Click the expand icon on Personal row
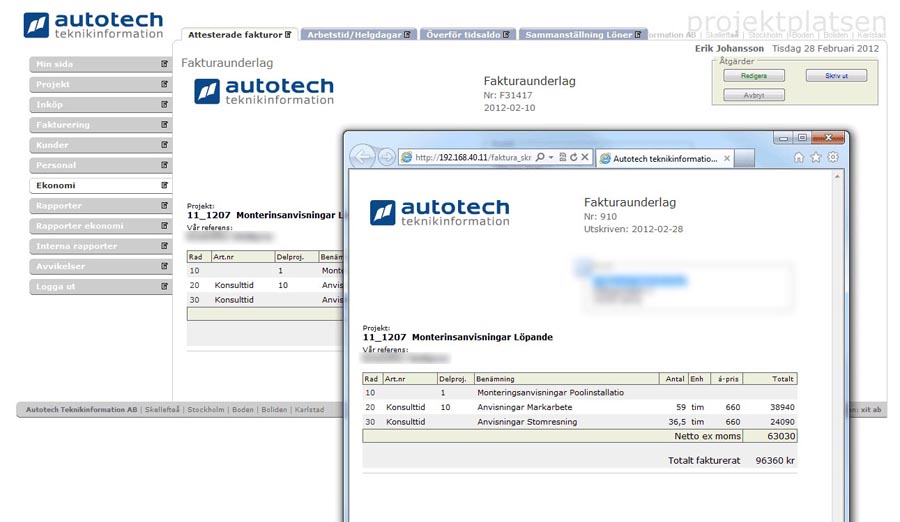 coord(164,165)
